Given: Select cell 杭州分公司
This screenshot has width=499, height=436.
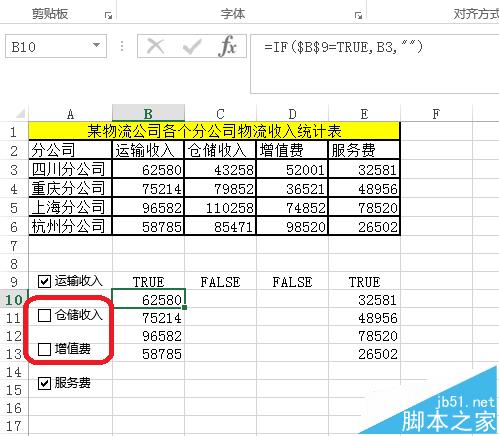Looking at the screenshot, I should (70, 226).
